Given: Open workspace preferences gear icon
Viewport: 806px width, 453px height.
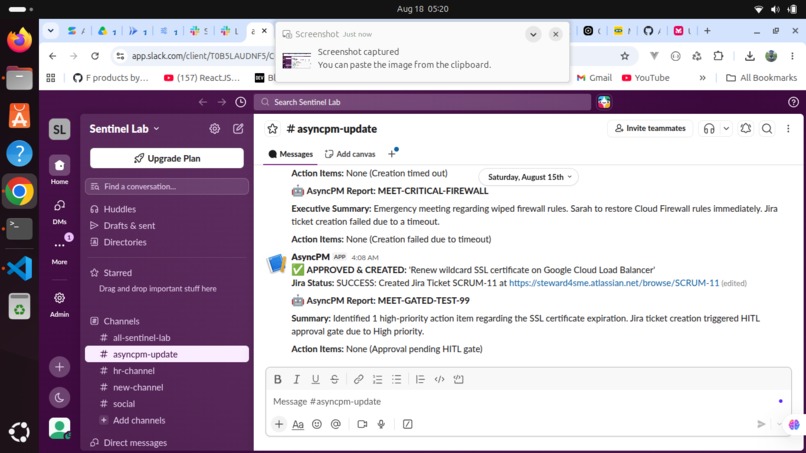Looking at the screenshot, I should coord(214,129).
